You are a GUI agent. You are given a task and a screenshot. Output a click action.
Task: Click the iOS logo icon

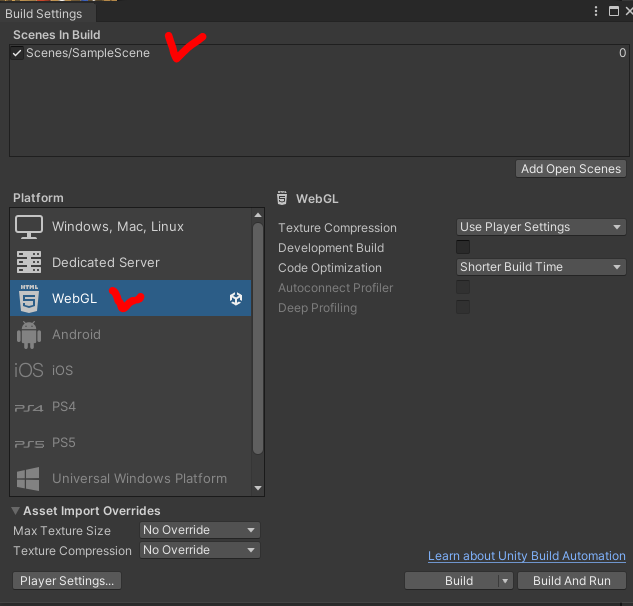(29, 370)
